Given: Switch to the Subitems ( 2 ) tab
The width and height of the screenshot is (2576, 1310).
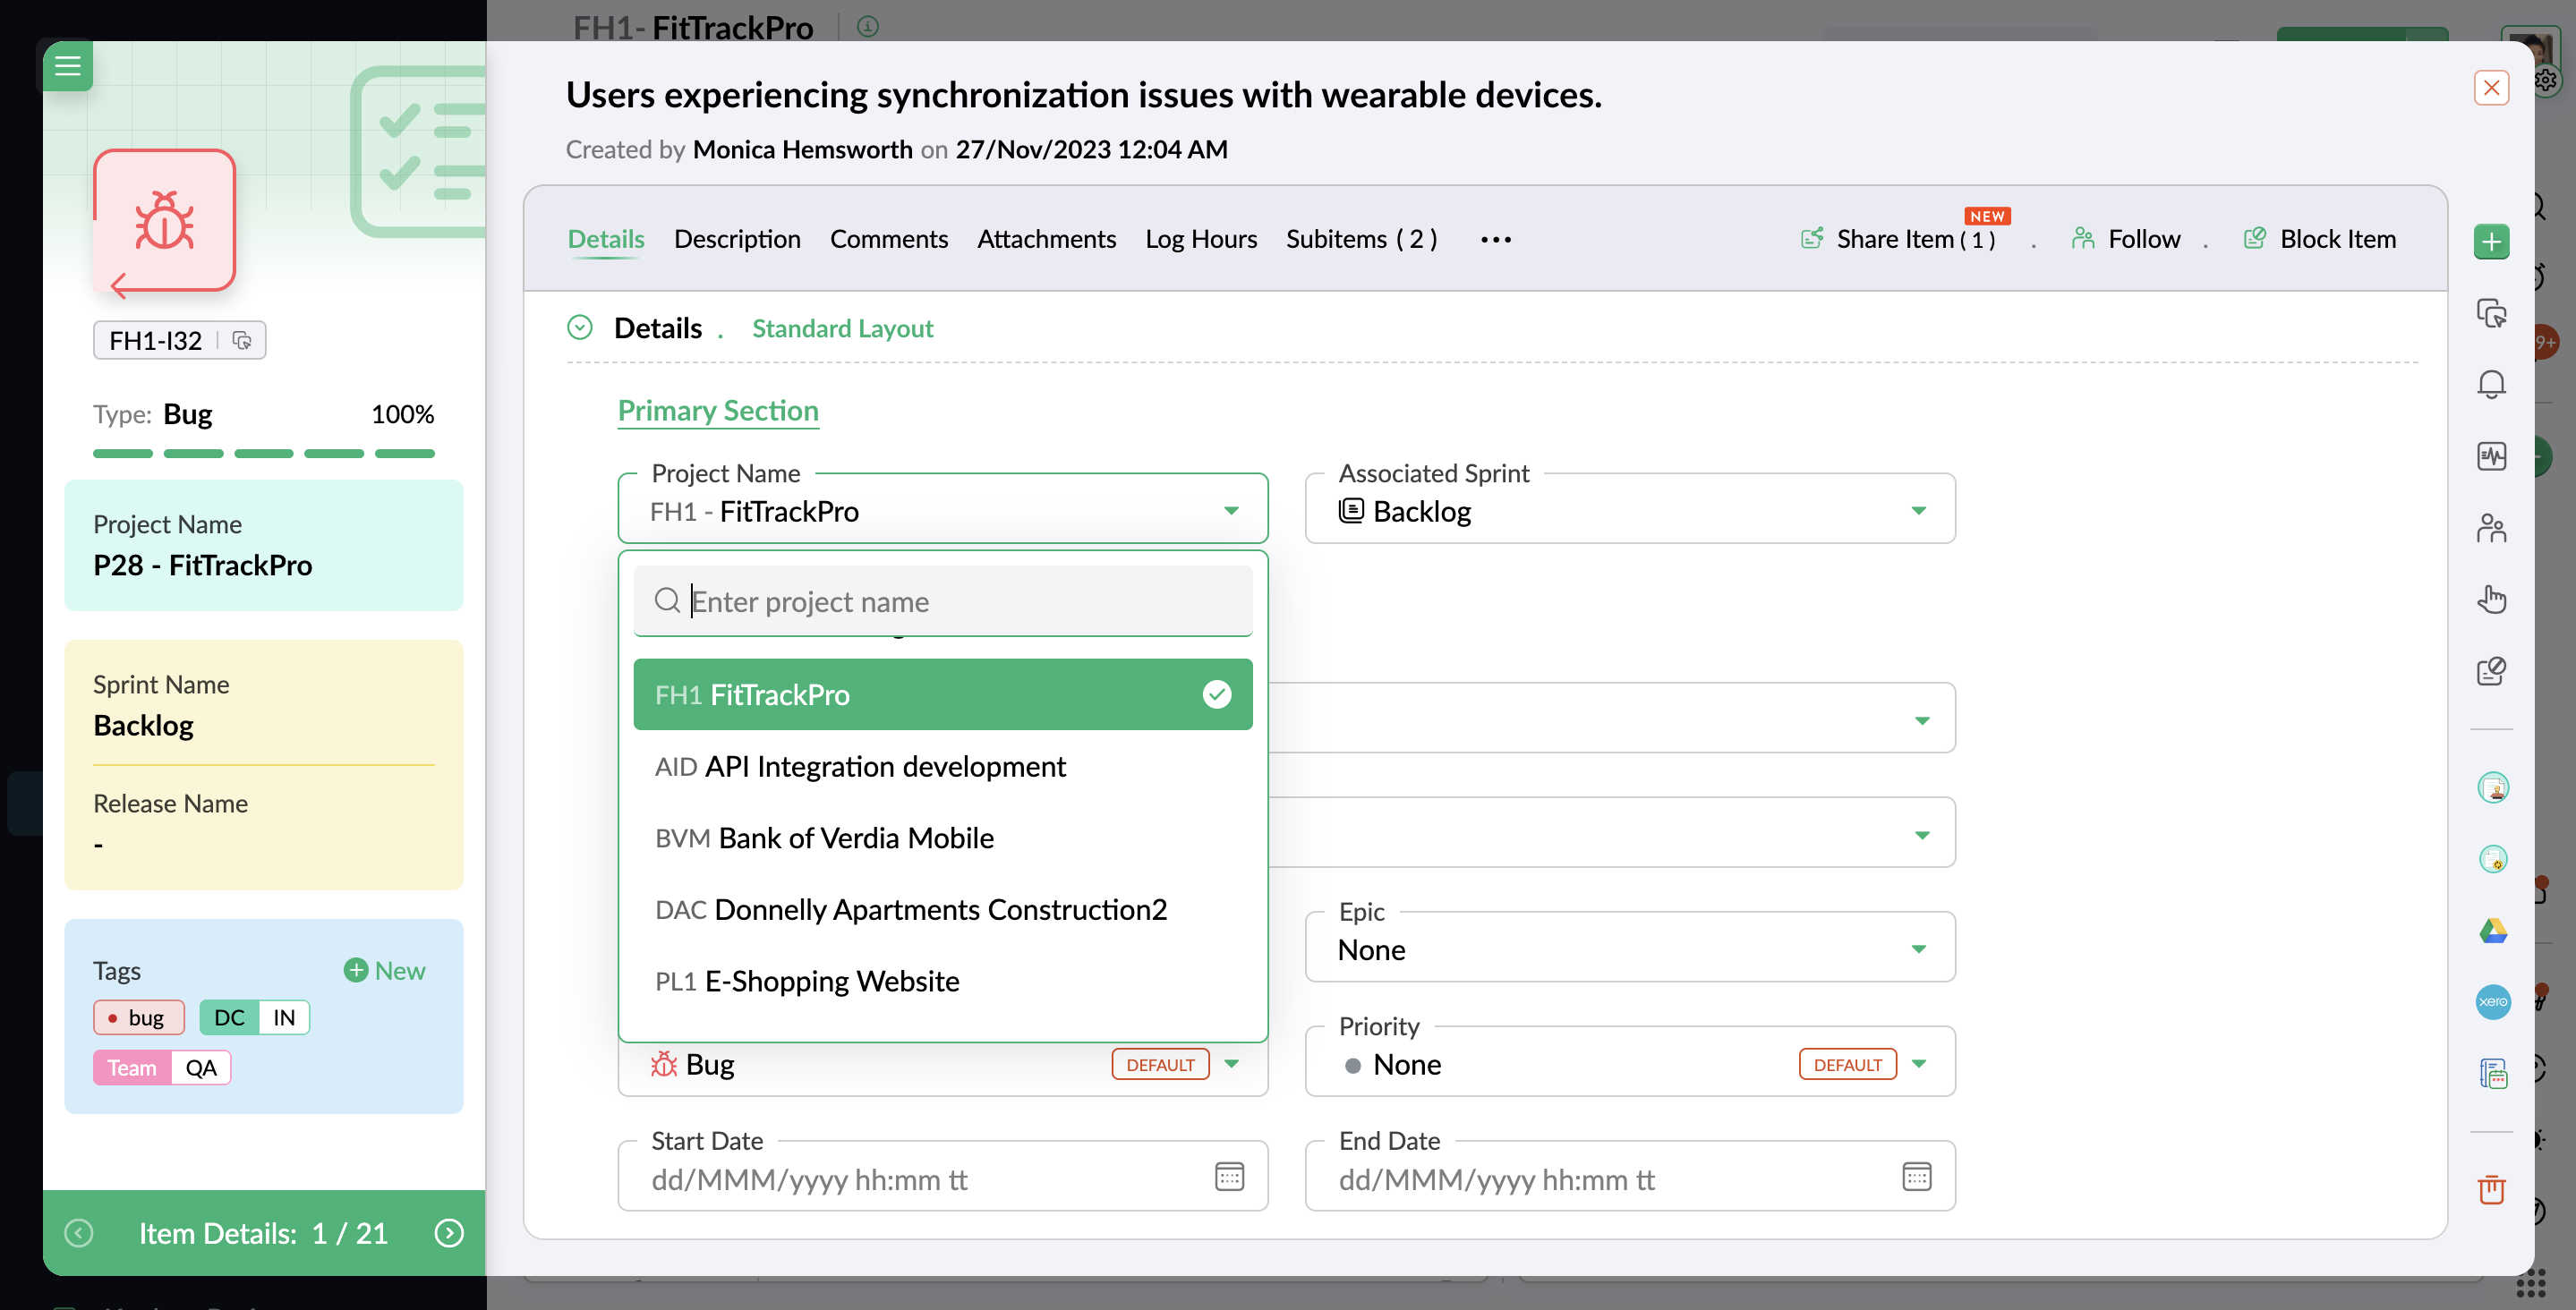Looking at the screenshot, I should click(1361, 239).
